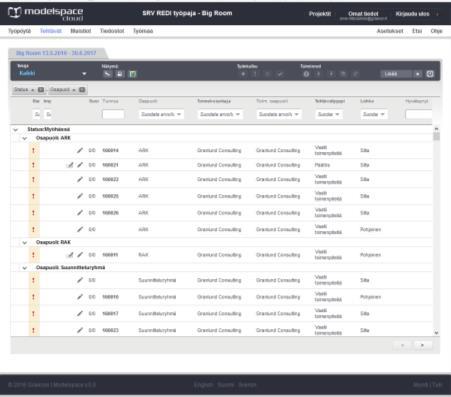Open the Lisää dropdown arrow

click(x=418, y=74)
